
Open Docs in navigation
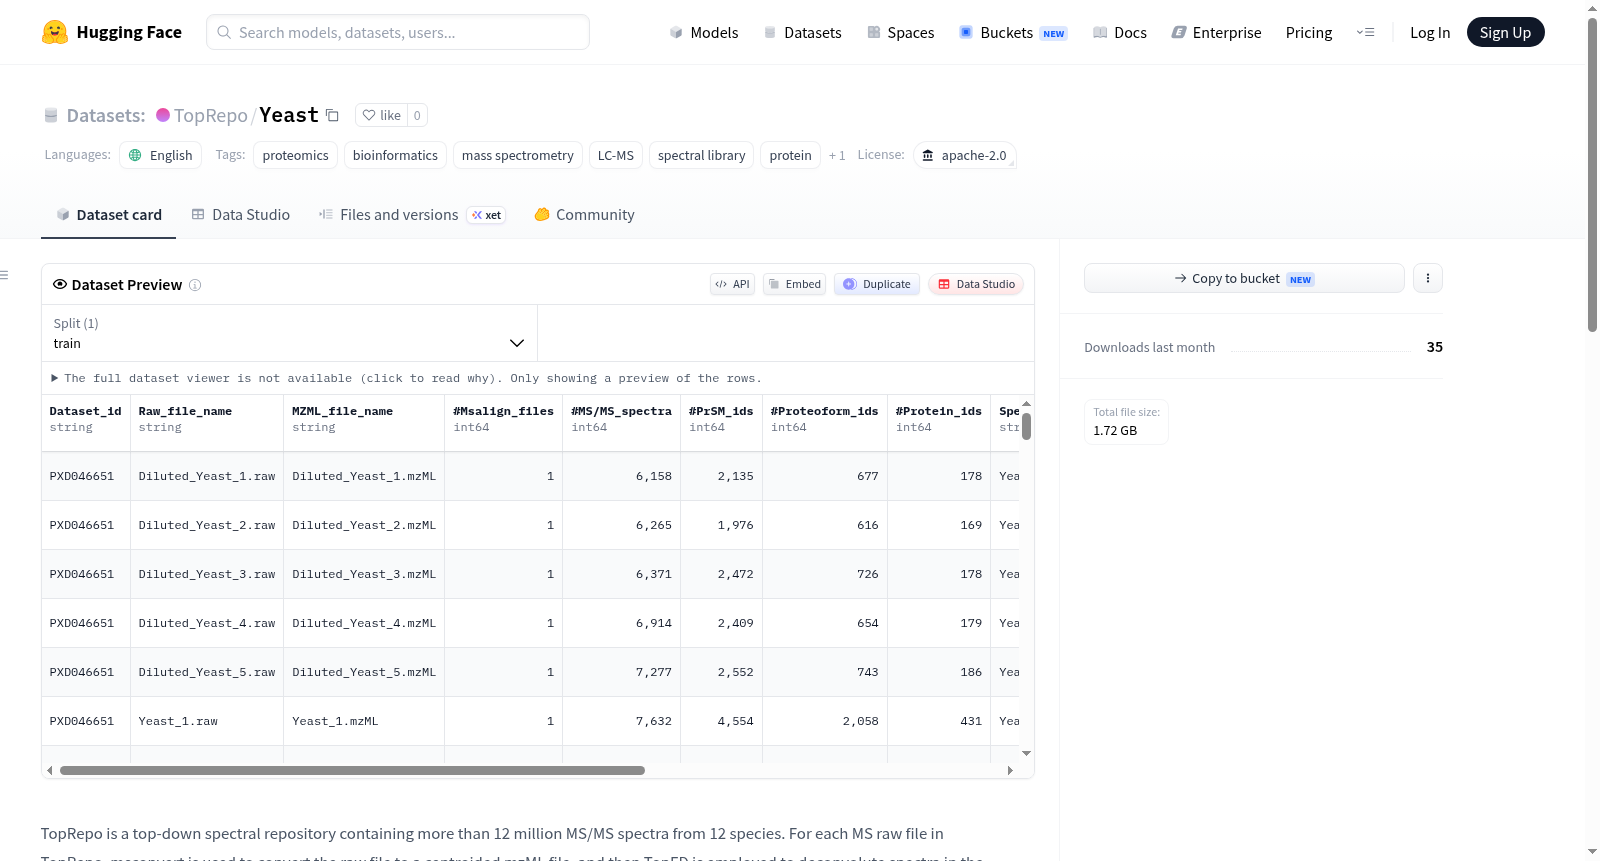tap(1120, 32)
